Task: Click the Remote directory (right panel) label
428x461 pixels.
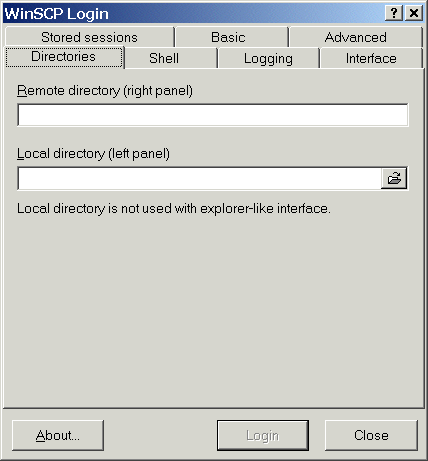Action: click(x=105, y=91)
